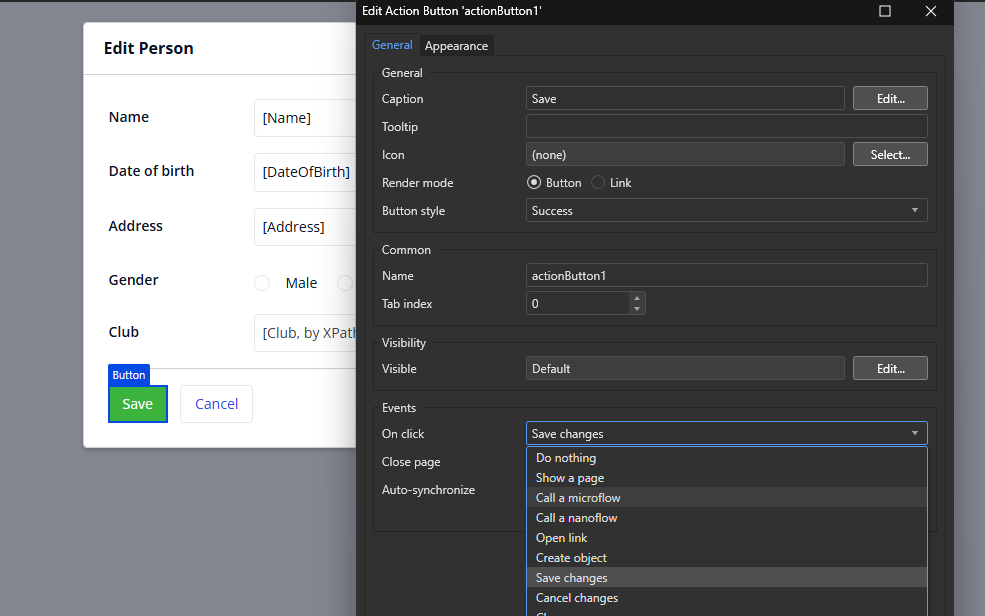985x616 pixels.
Task: Increase the Tab index value
Action: (637, 298)
